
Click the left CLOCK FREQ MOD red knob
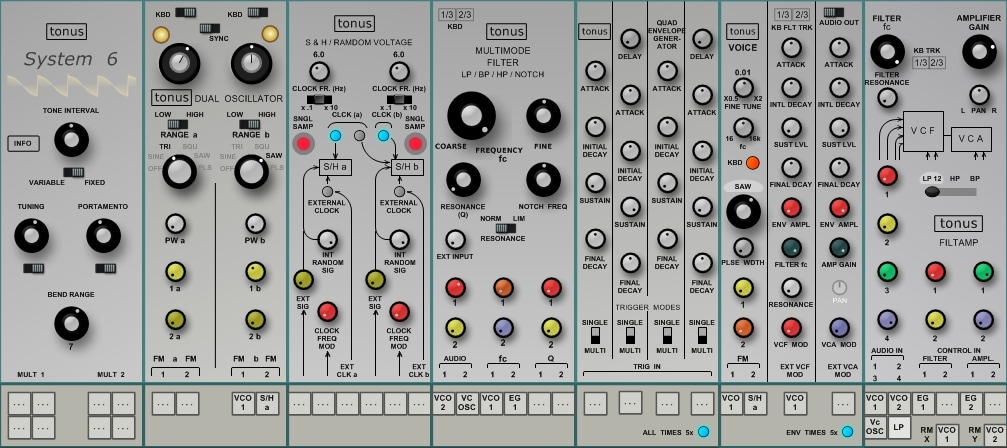click(328, 312)
